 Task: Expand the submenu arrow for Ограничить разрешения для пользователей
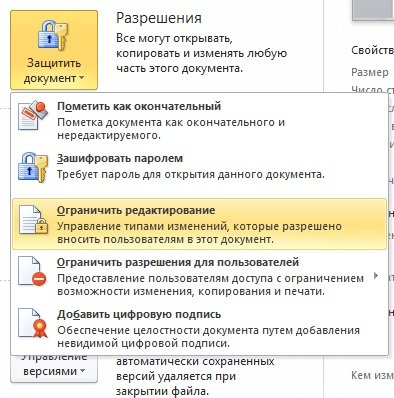click(376, 276)
